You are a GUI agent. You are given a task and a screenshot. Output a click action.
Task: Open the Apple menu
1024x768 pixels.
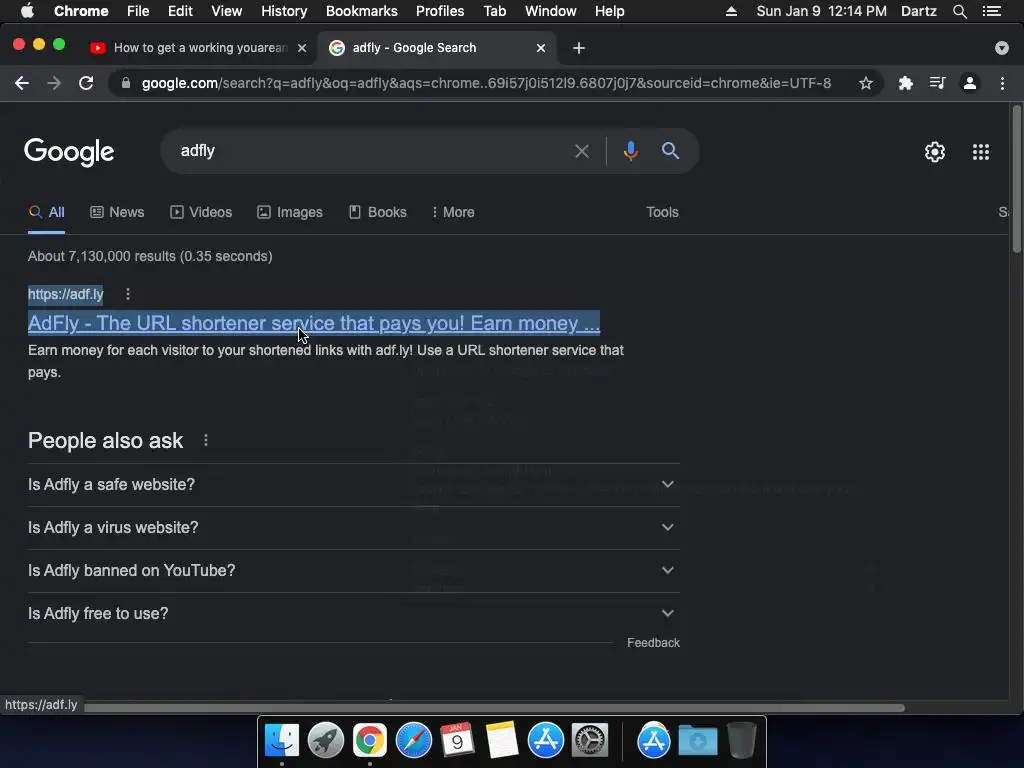(x=27, y=11)
